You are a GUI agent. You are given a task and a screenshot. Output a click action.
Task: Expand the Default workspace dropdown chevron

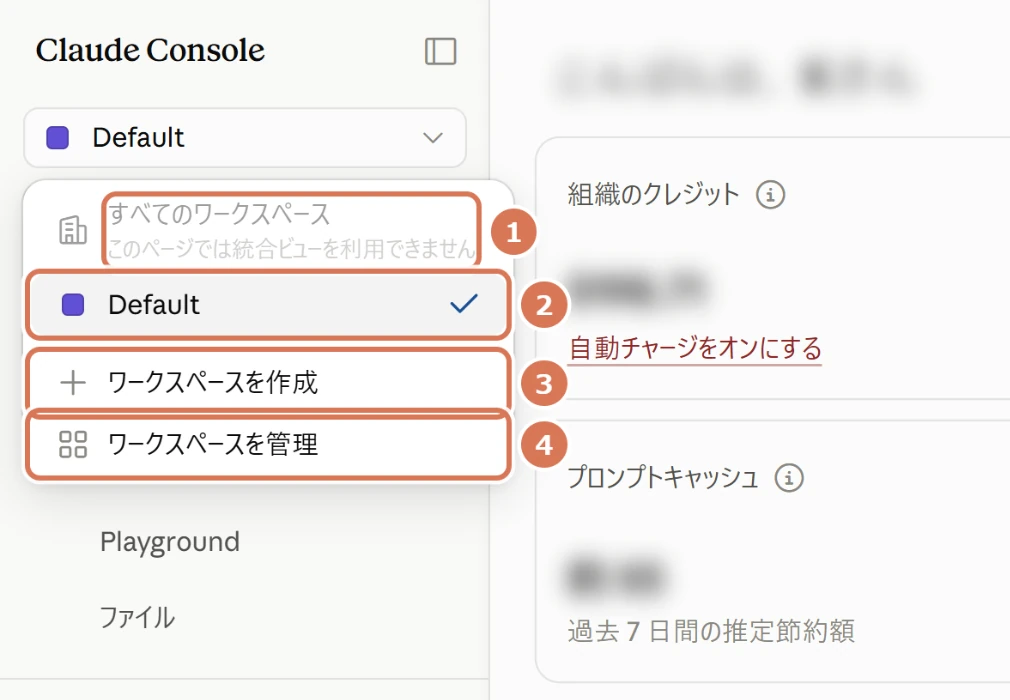(433, 138)
